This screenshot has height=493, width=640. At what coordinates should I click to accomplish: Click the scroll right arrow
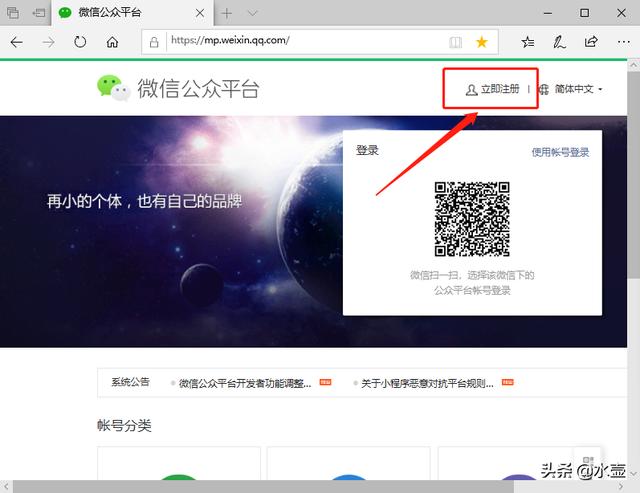tap(621, 486)
